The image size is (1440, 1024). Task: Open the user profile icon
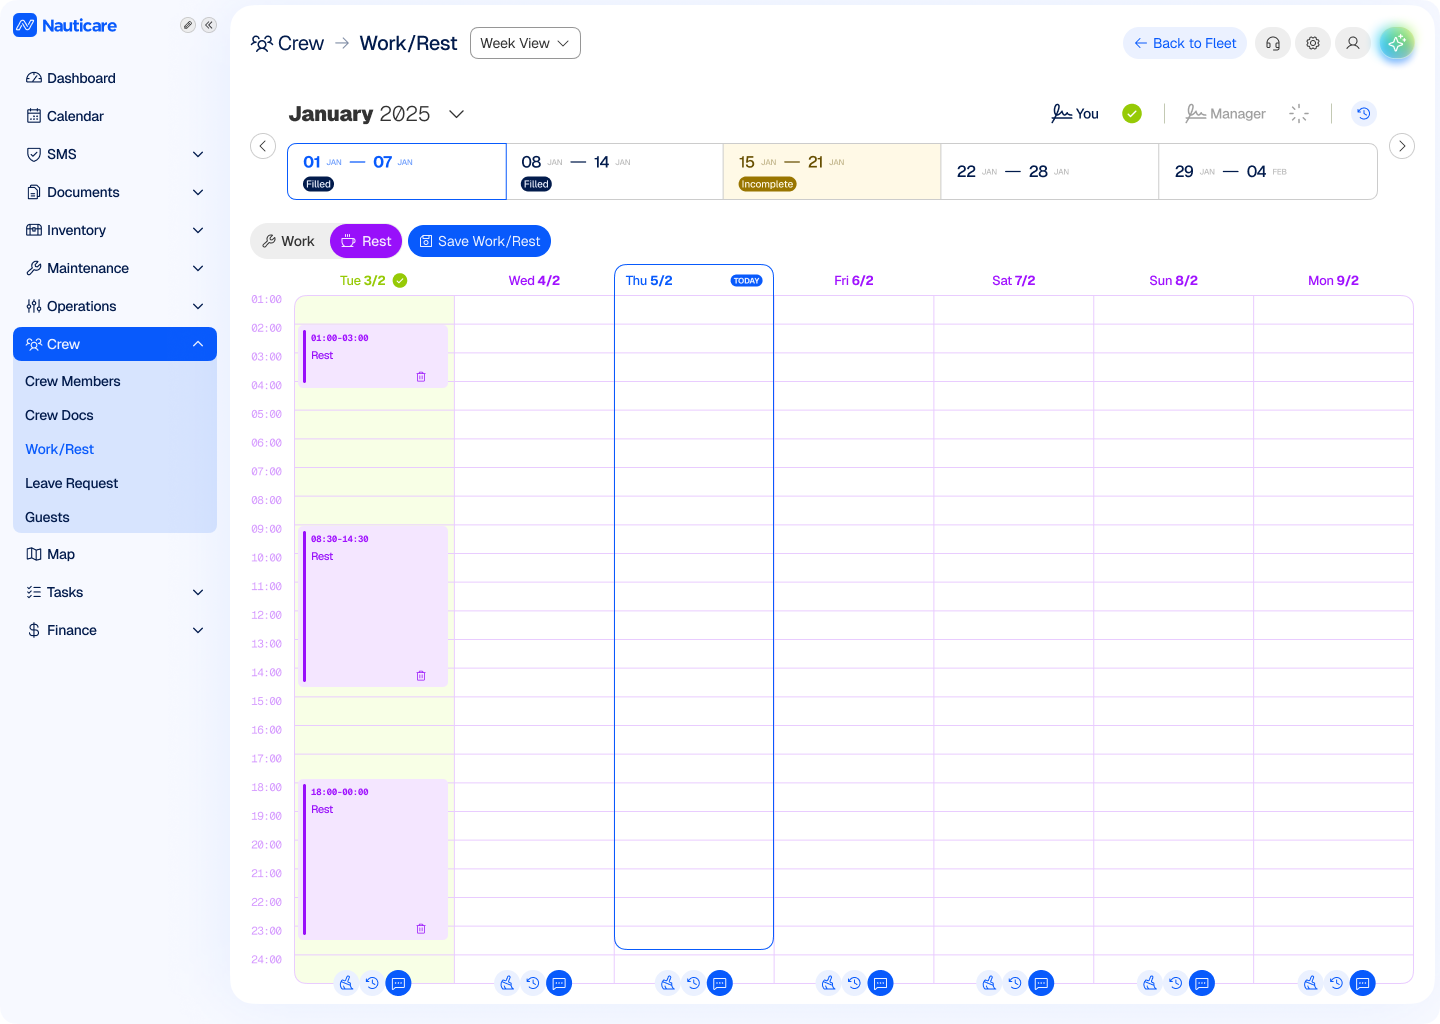point(1353,43)
